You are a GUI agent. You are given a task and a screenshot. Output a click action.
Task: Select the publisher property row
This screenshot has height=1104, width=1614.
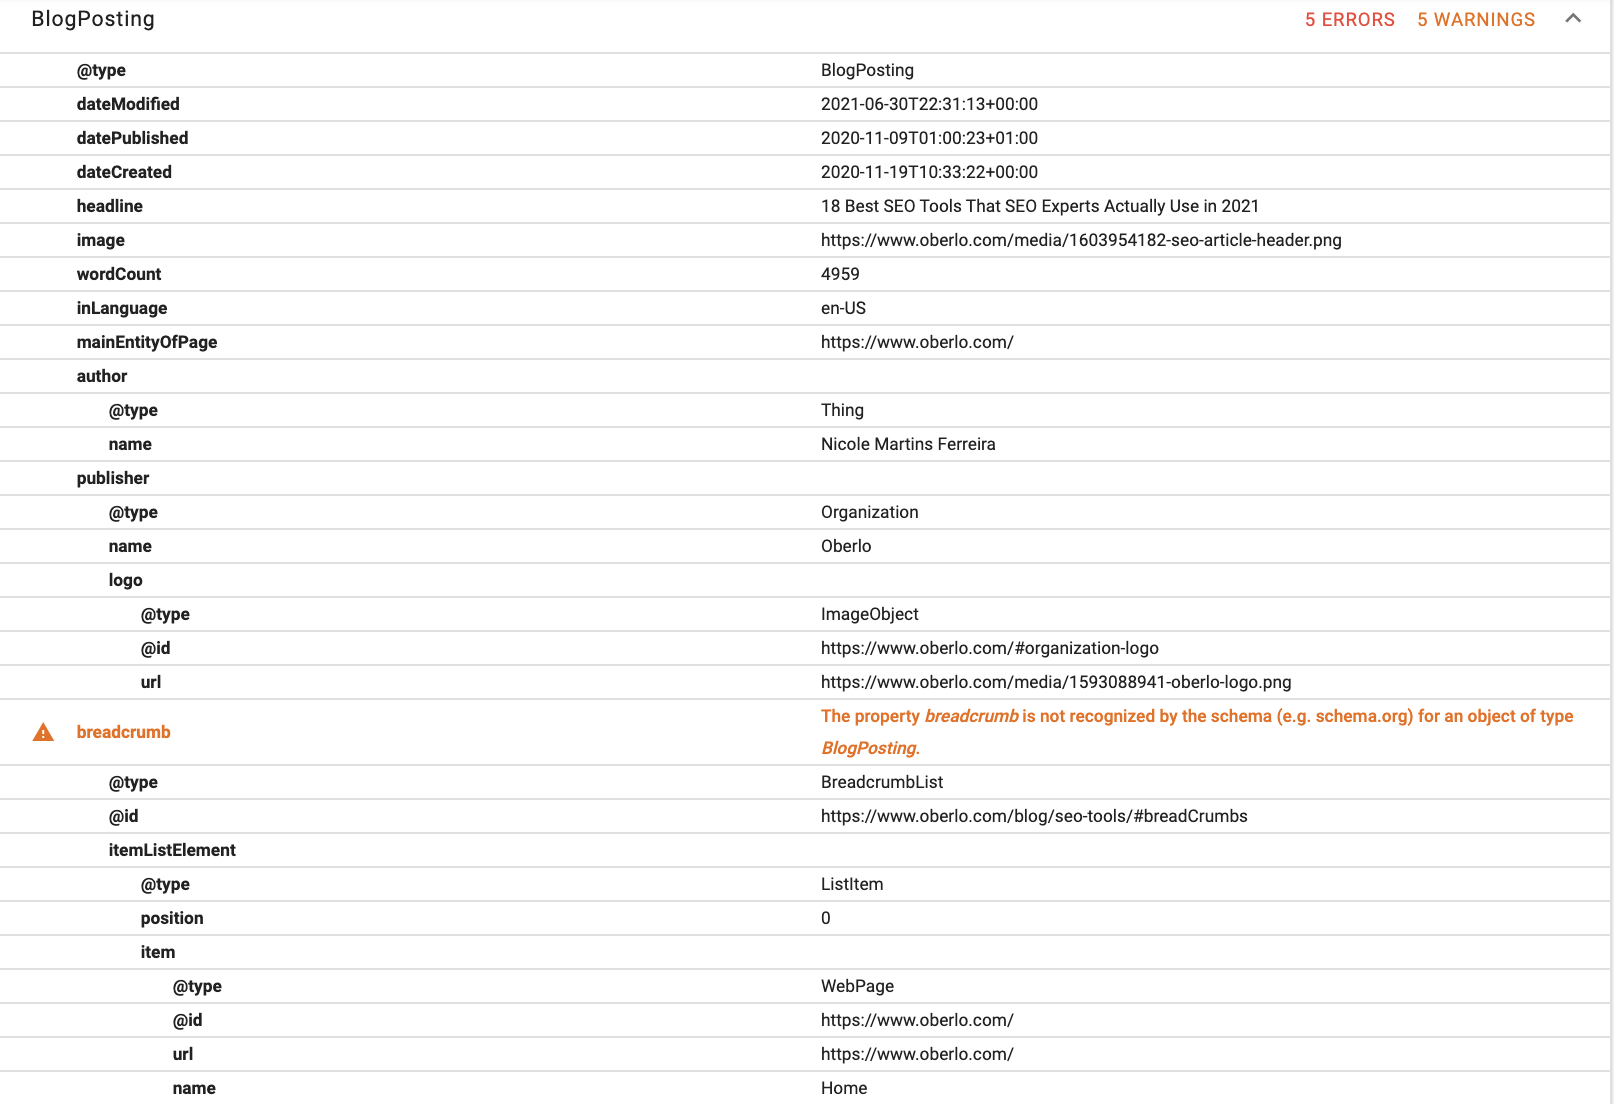[x=112, y=478]
